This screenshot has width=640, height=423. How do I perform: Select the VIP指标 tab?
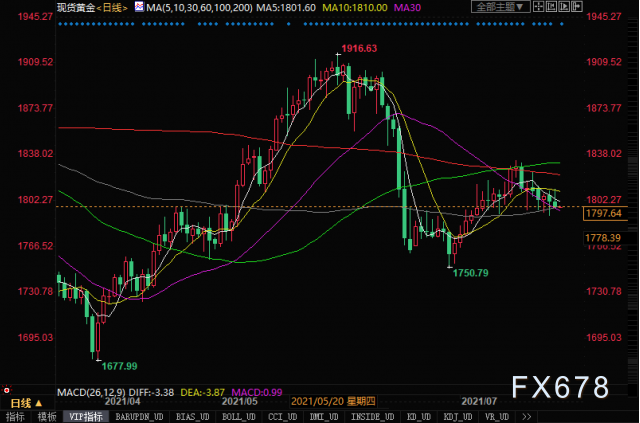(x=86, y=417)
